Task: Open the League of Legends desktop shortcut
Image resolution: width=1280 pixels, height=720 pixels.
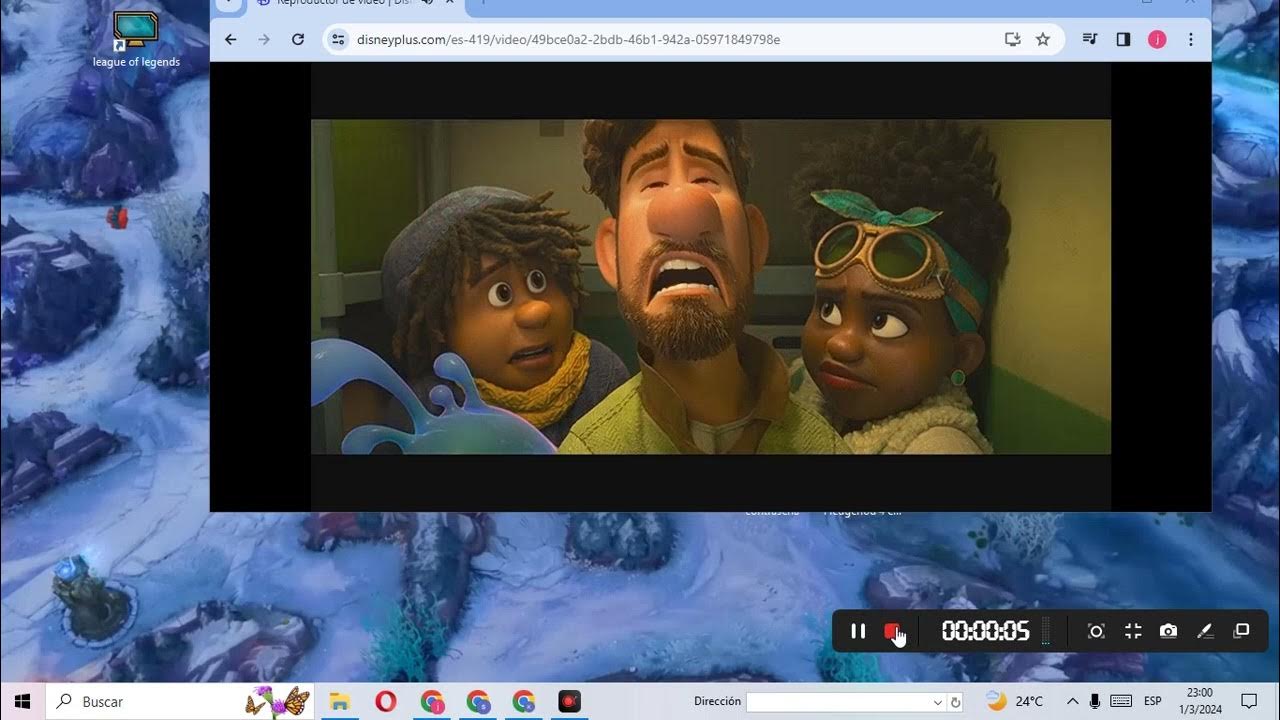Action: (x=136, y=40)
